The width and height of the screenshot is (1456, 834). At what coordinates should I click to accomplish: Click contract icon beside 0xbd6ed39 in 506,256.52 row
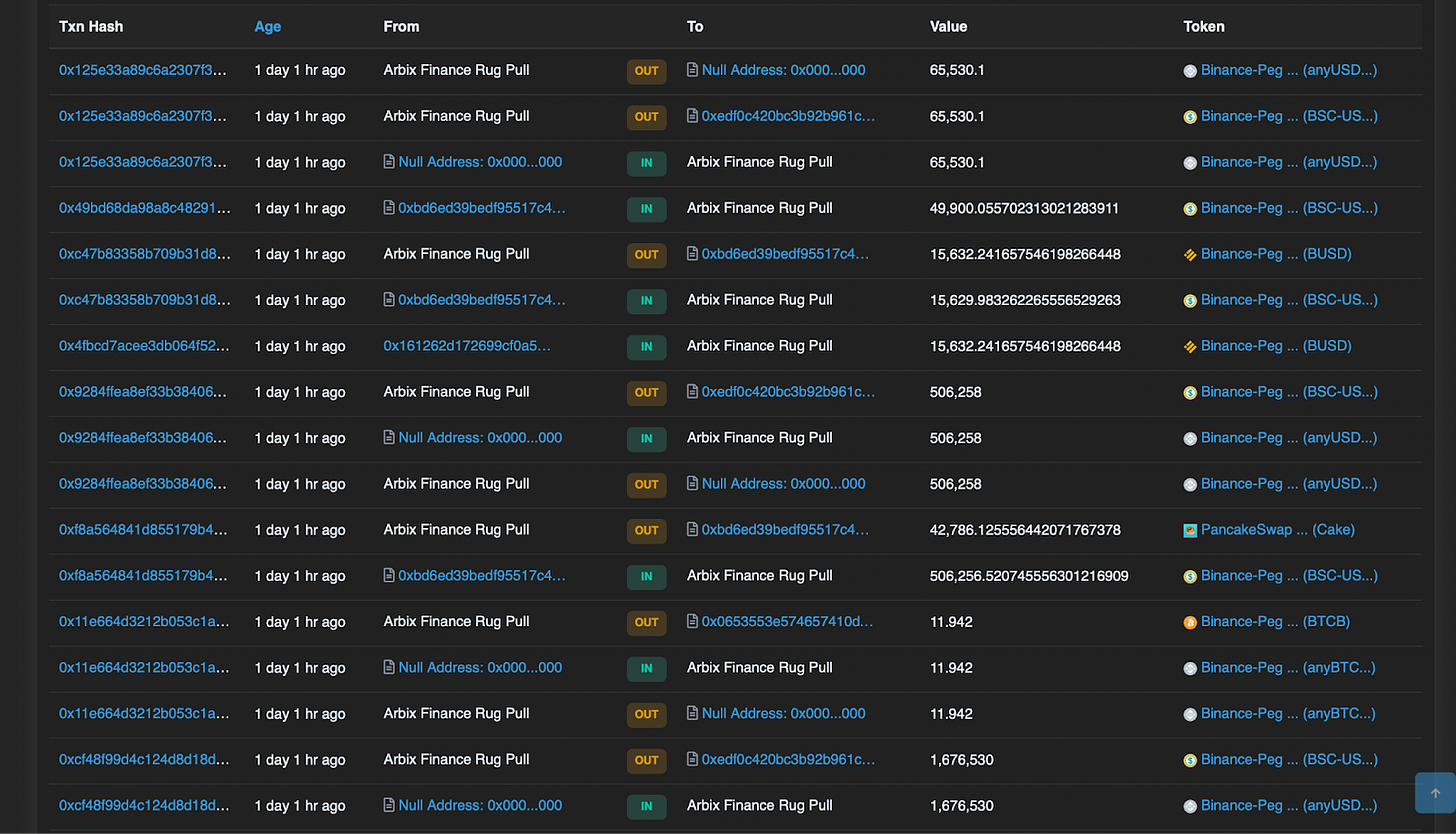point(389,576)
